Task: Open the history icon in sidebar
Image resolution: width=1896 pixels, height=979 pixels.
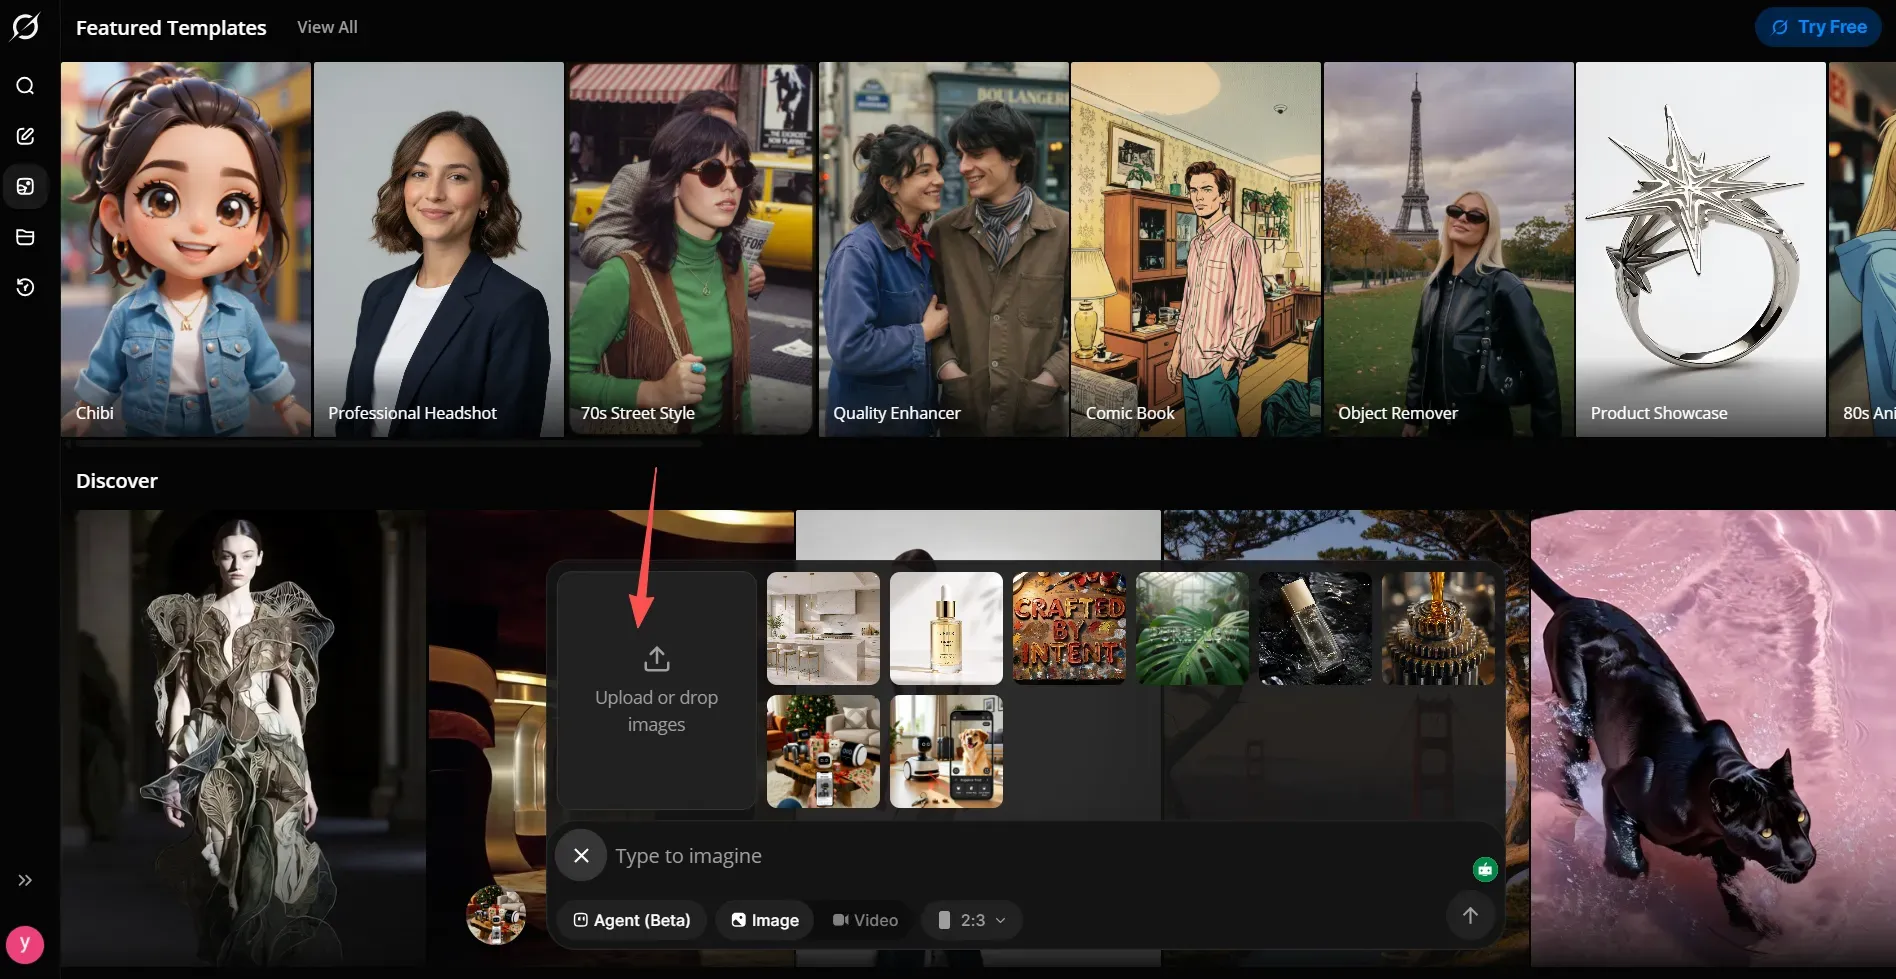Action: 25,287
